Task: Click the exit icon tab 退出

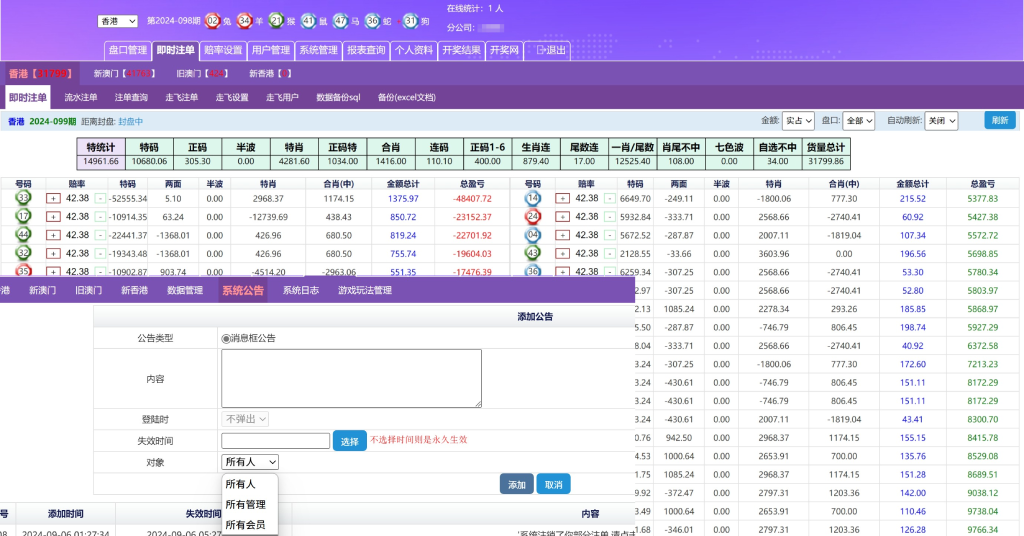Action: [550, 50]
